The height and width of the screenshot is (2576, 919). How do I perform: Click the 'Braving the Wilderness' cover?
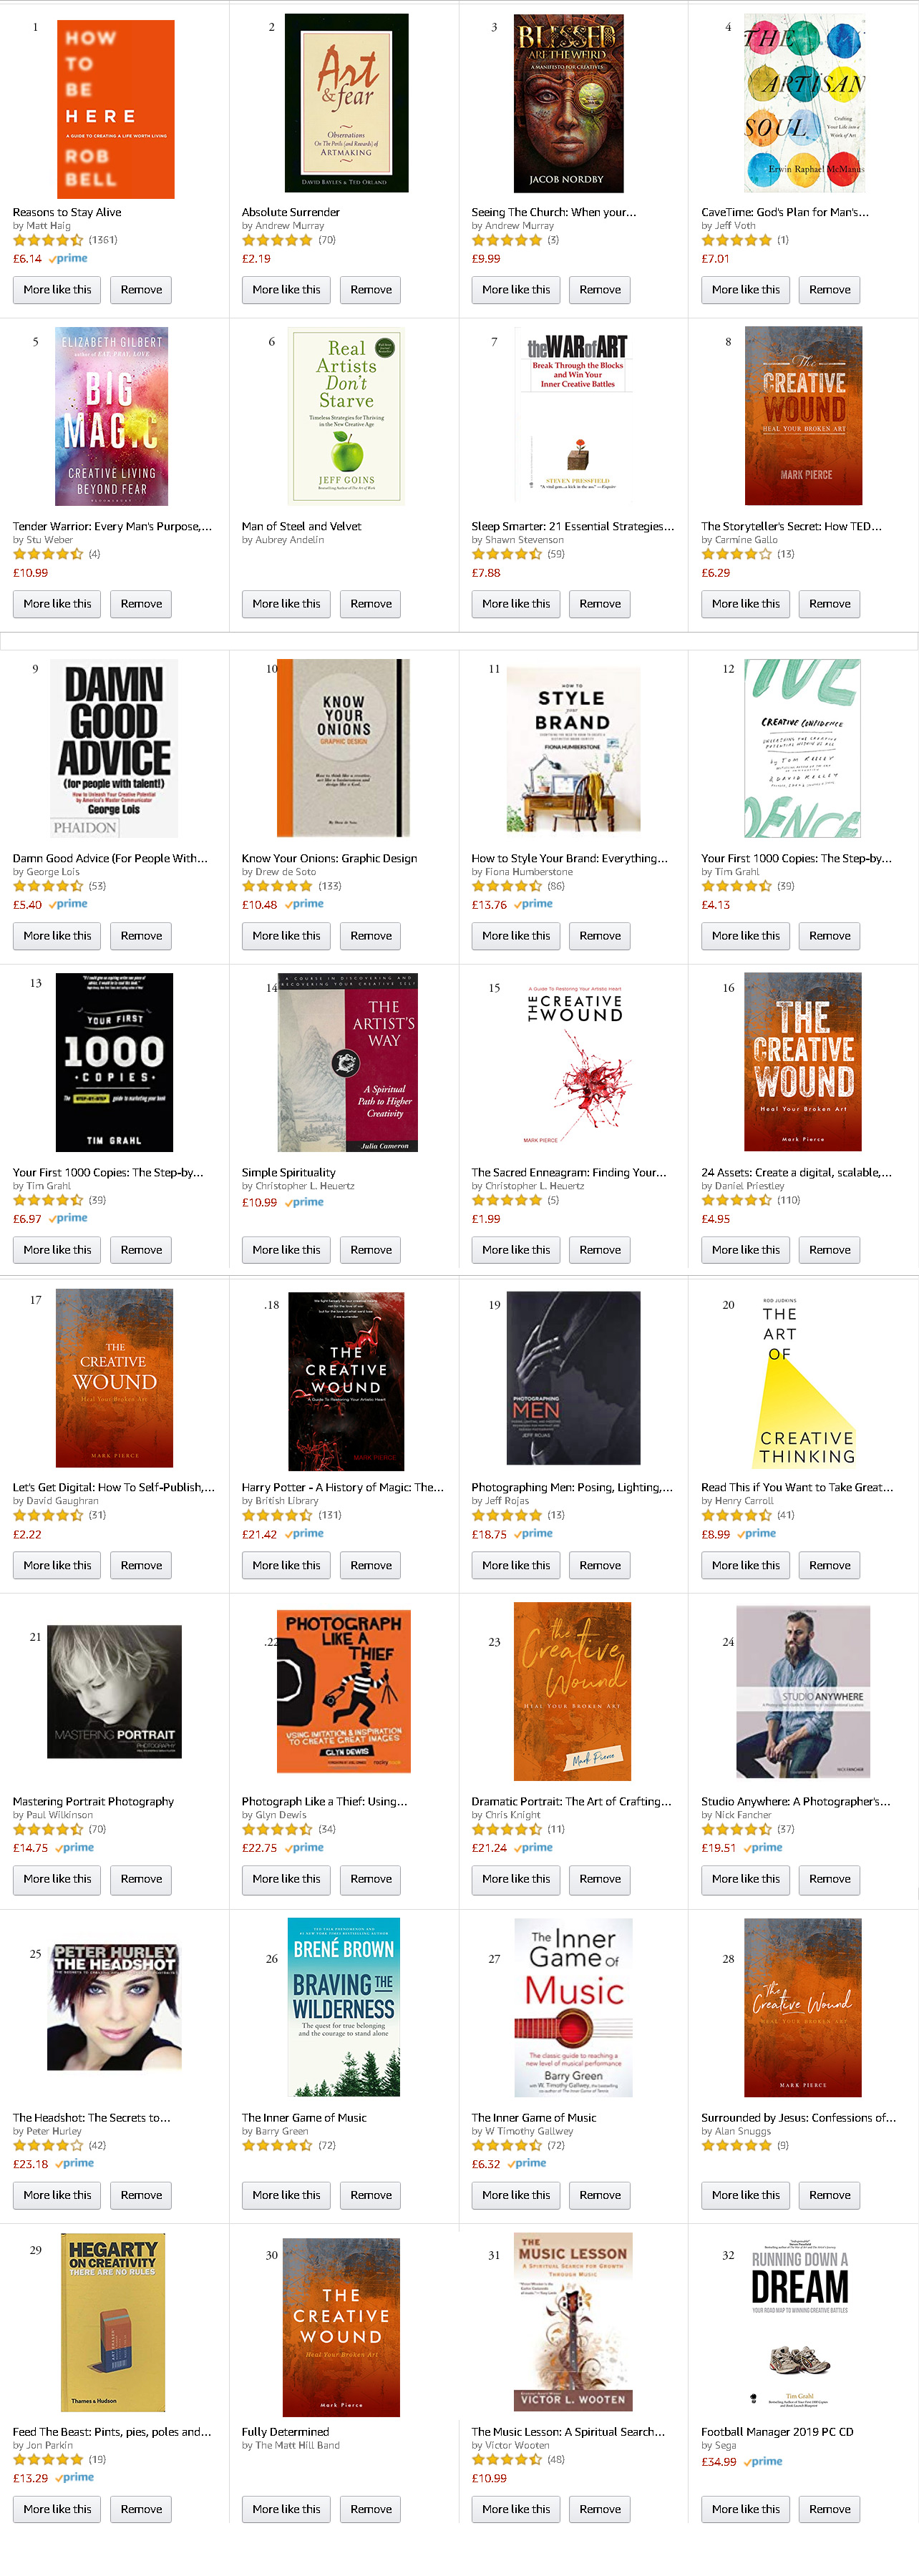pyautogui.click(x=343, y=2007)
